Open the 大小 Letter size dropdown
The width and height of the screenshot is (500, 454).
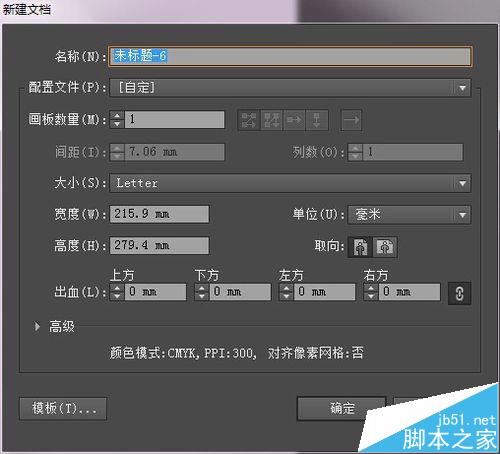pos(290,183)
